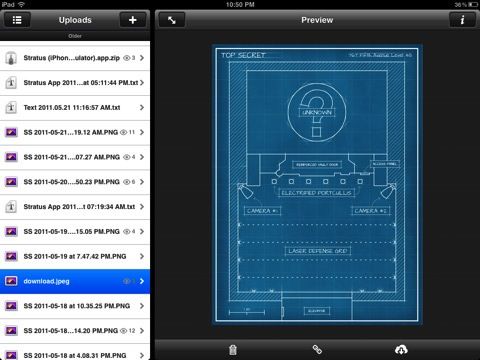Select SS 2011-05-18 at 4.08.31 PM.PNG
480x360 pixels.
(x=75, y=353)
